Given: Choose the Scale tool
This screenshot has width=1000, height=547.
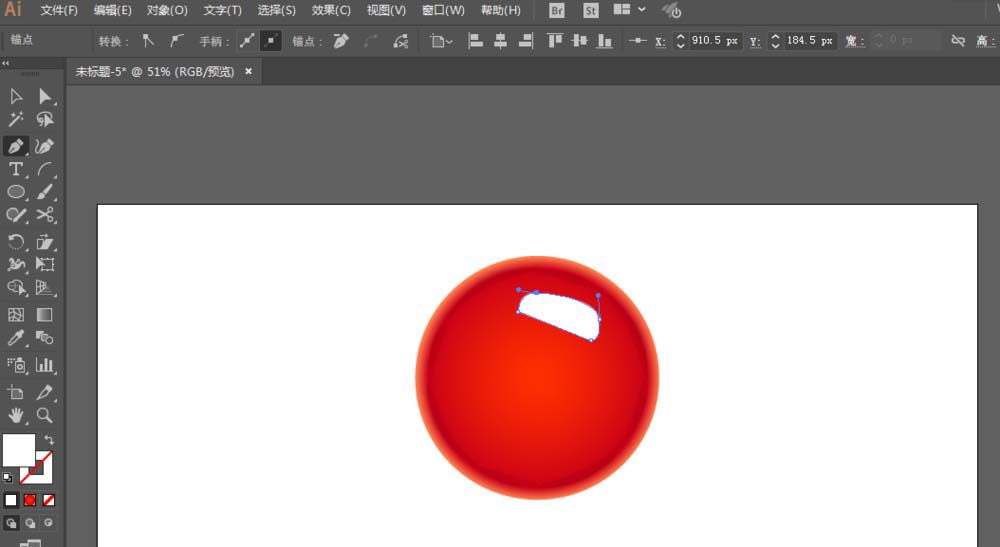Looking at the screenshot, I should 44,242.
